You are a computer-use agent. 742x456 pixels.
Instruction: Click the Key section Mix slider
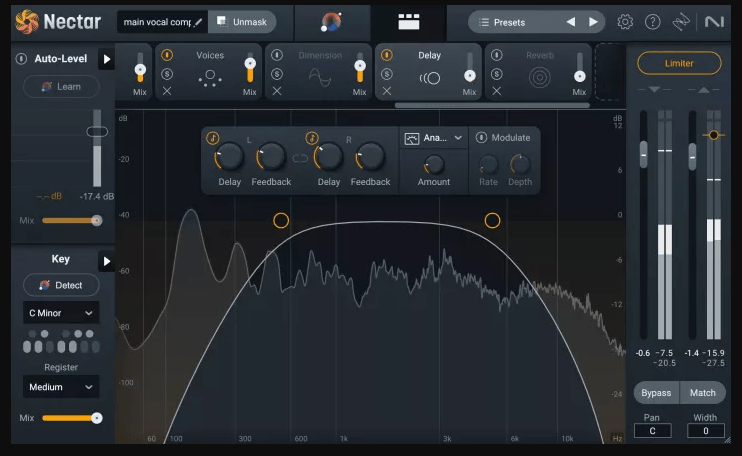[72, 418]
